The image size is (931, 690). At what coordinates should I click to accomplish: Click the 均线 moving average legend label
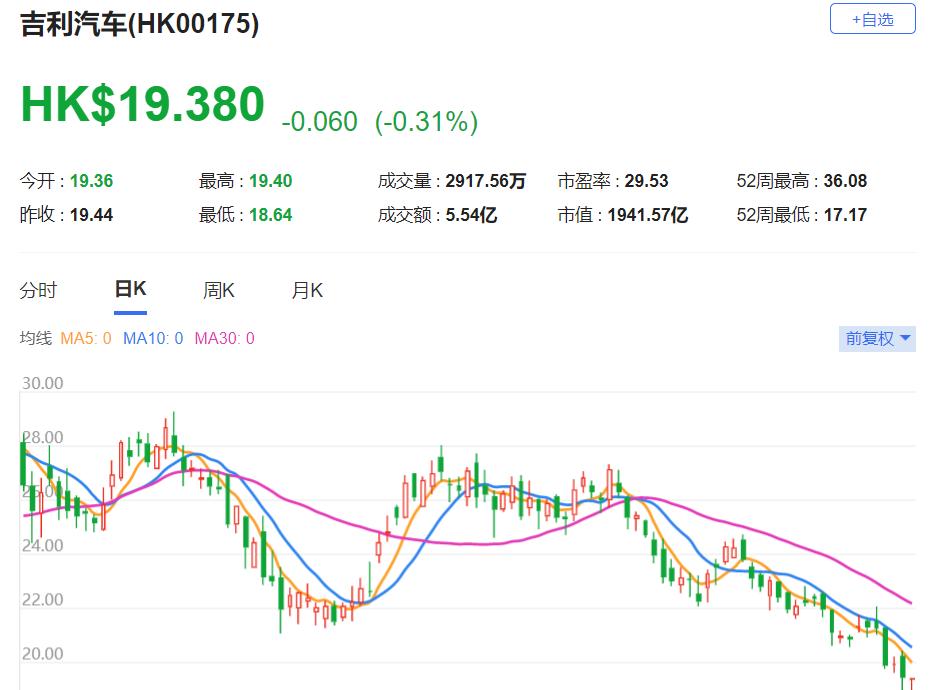(x=36, y=338)
